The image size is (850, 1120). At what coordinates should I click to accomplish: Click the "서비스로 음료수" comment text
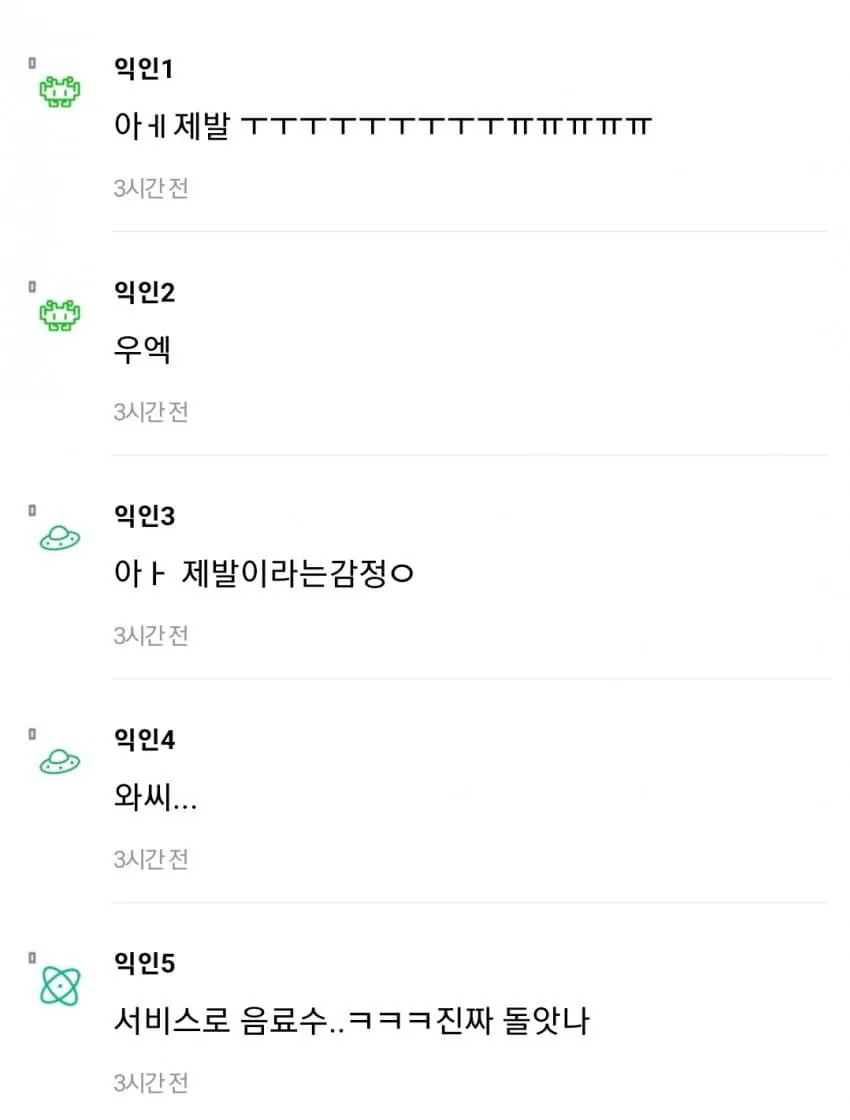(x=352, y=1022)
